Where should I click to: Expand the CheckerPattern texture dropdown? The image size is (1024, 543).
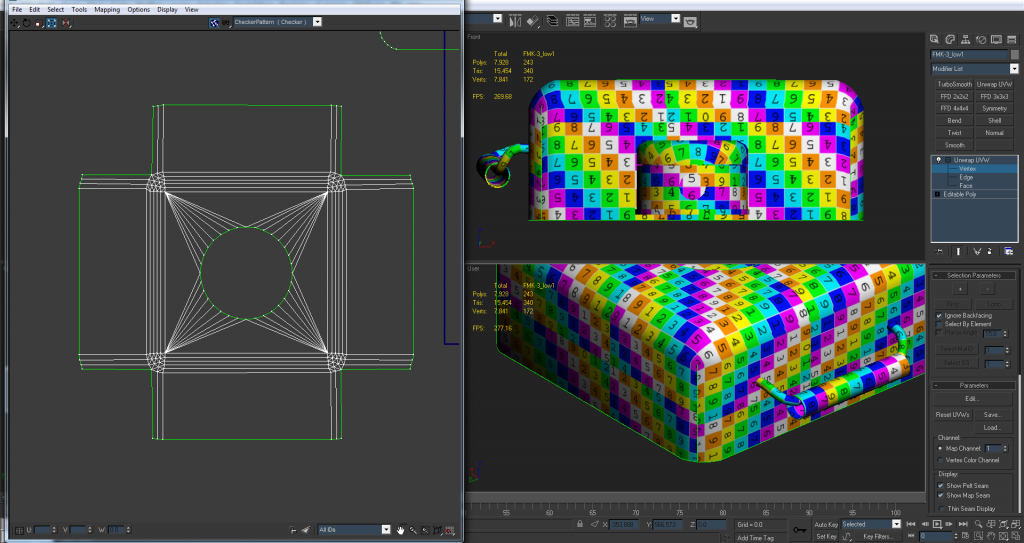coord(317,21)
